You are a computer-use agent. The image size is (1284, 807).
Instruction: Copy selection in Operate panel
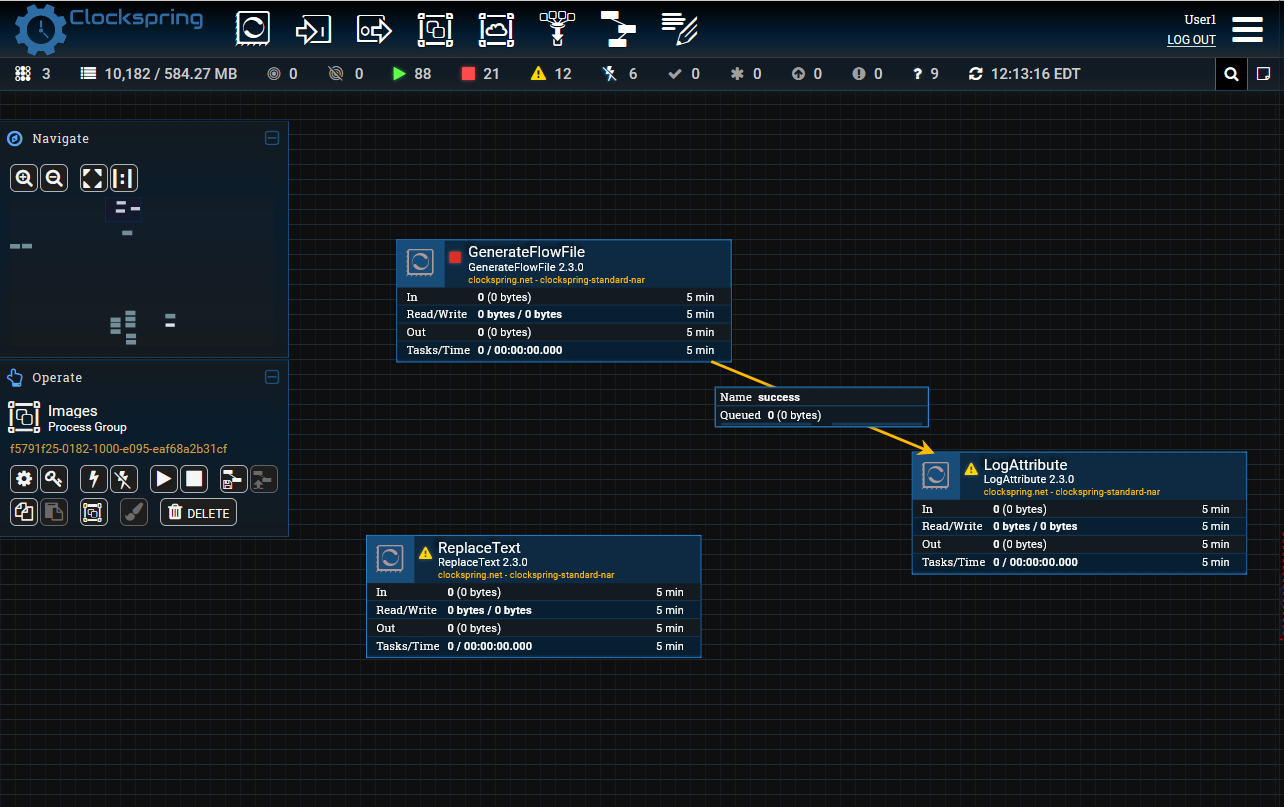pyautogui.click(x=24, y=512)
